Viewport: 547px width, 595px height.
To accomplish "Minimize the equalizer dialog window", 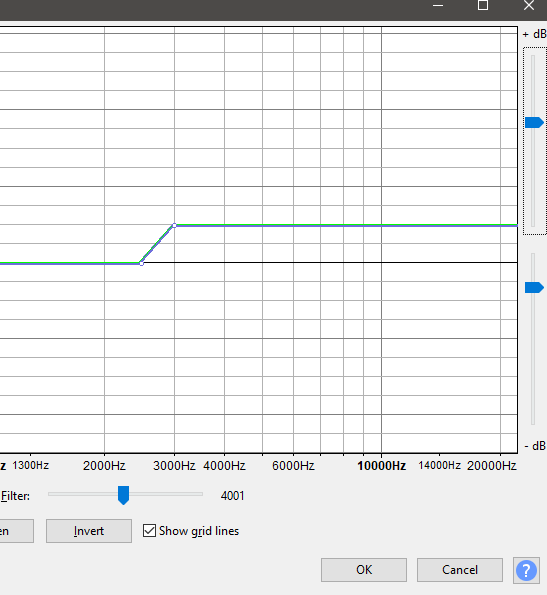I will tap(438, 6).
